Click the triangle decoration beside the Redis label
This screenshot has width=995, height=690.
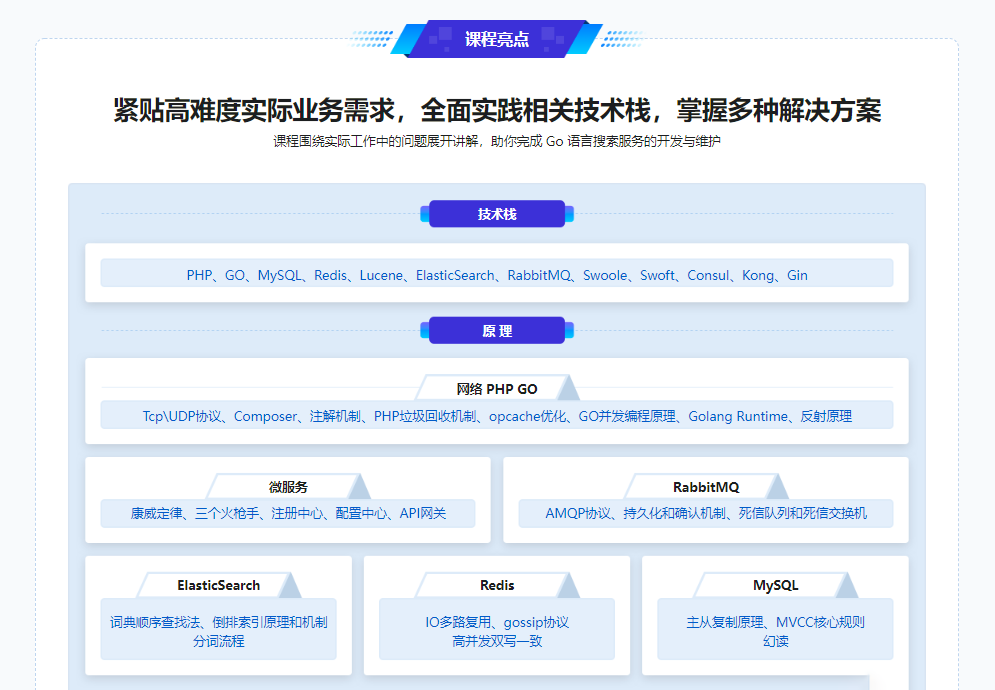click(567, 587)
